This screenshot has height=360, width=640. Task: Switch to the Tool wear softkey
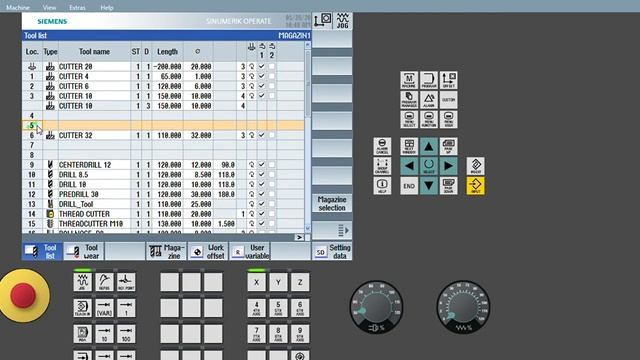(x=84, y=251)
